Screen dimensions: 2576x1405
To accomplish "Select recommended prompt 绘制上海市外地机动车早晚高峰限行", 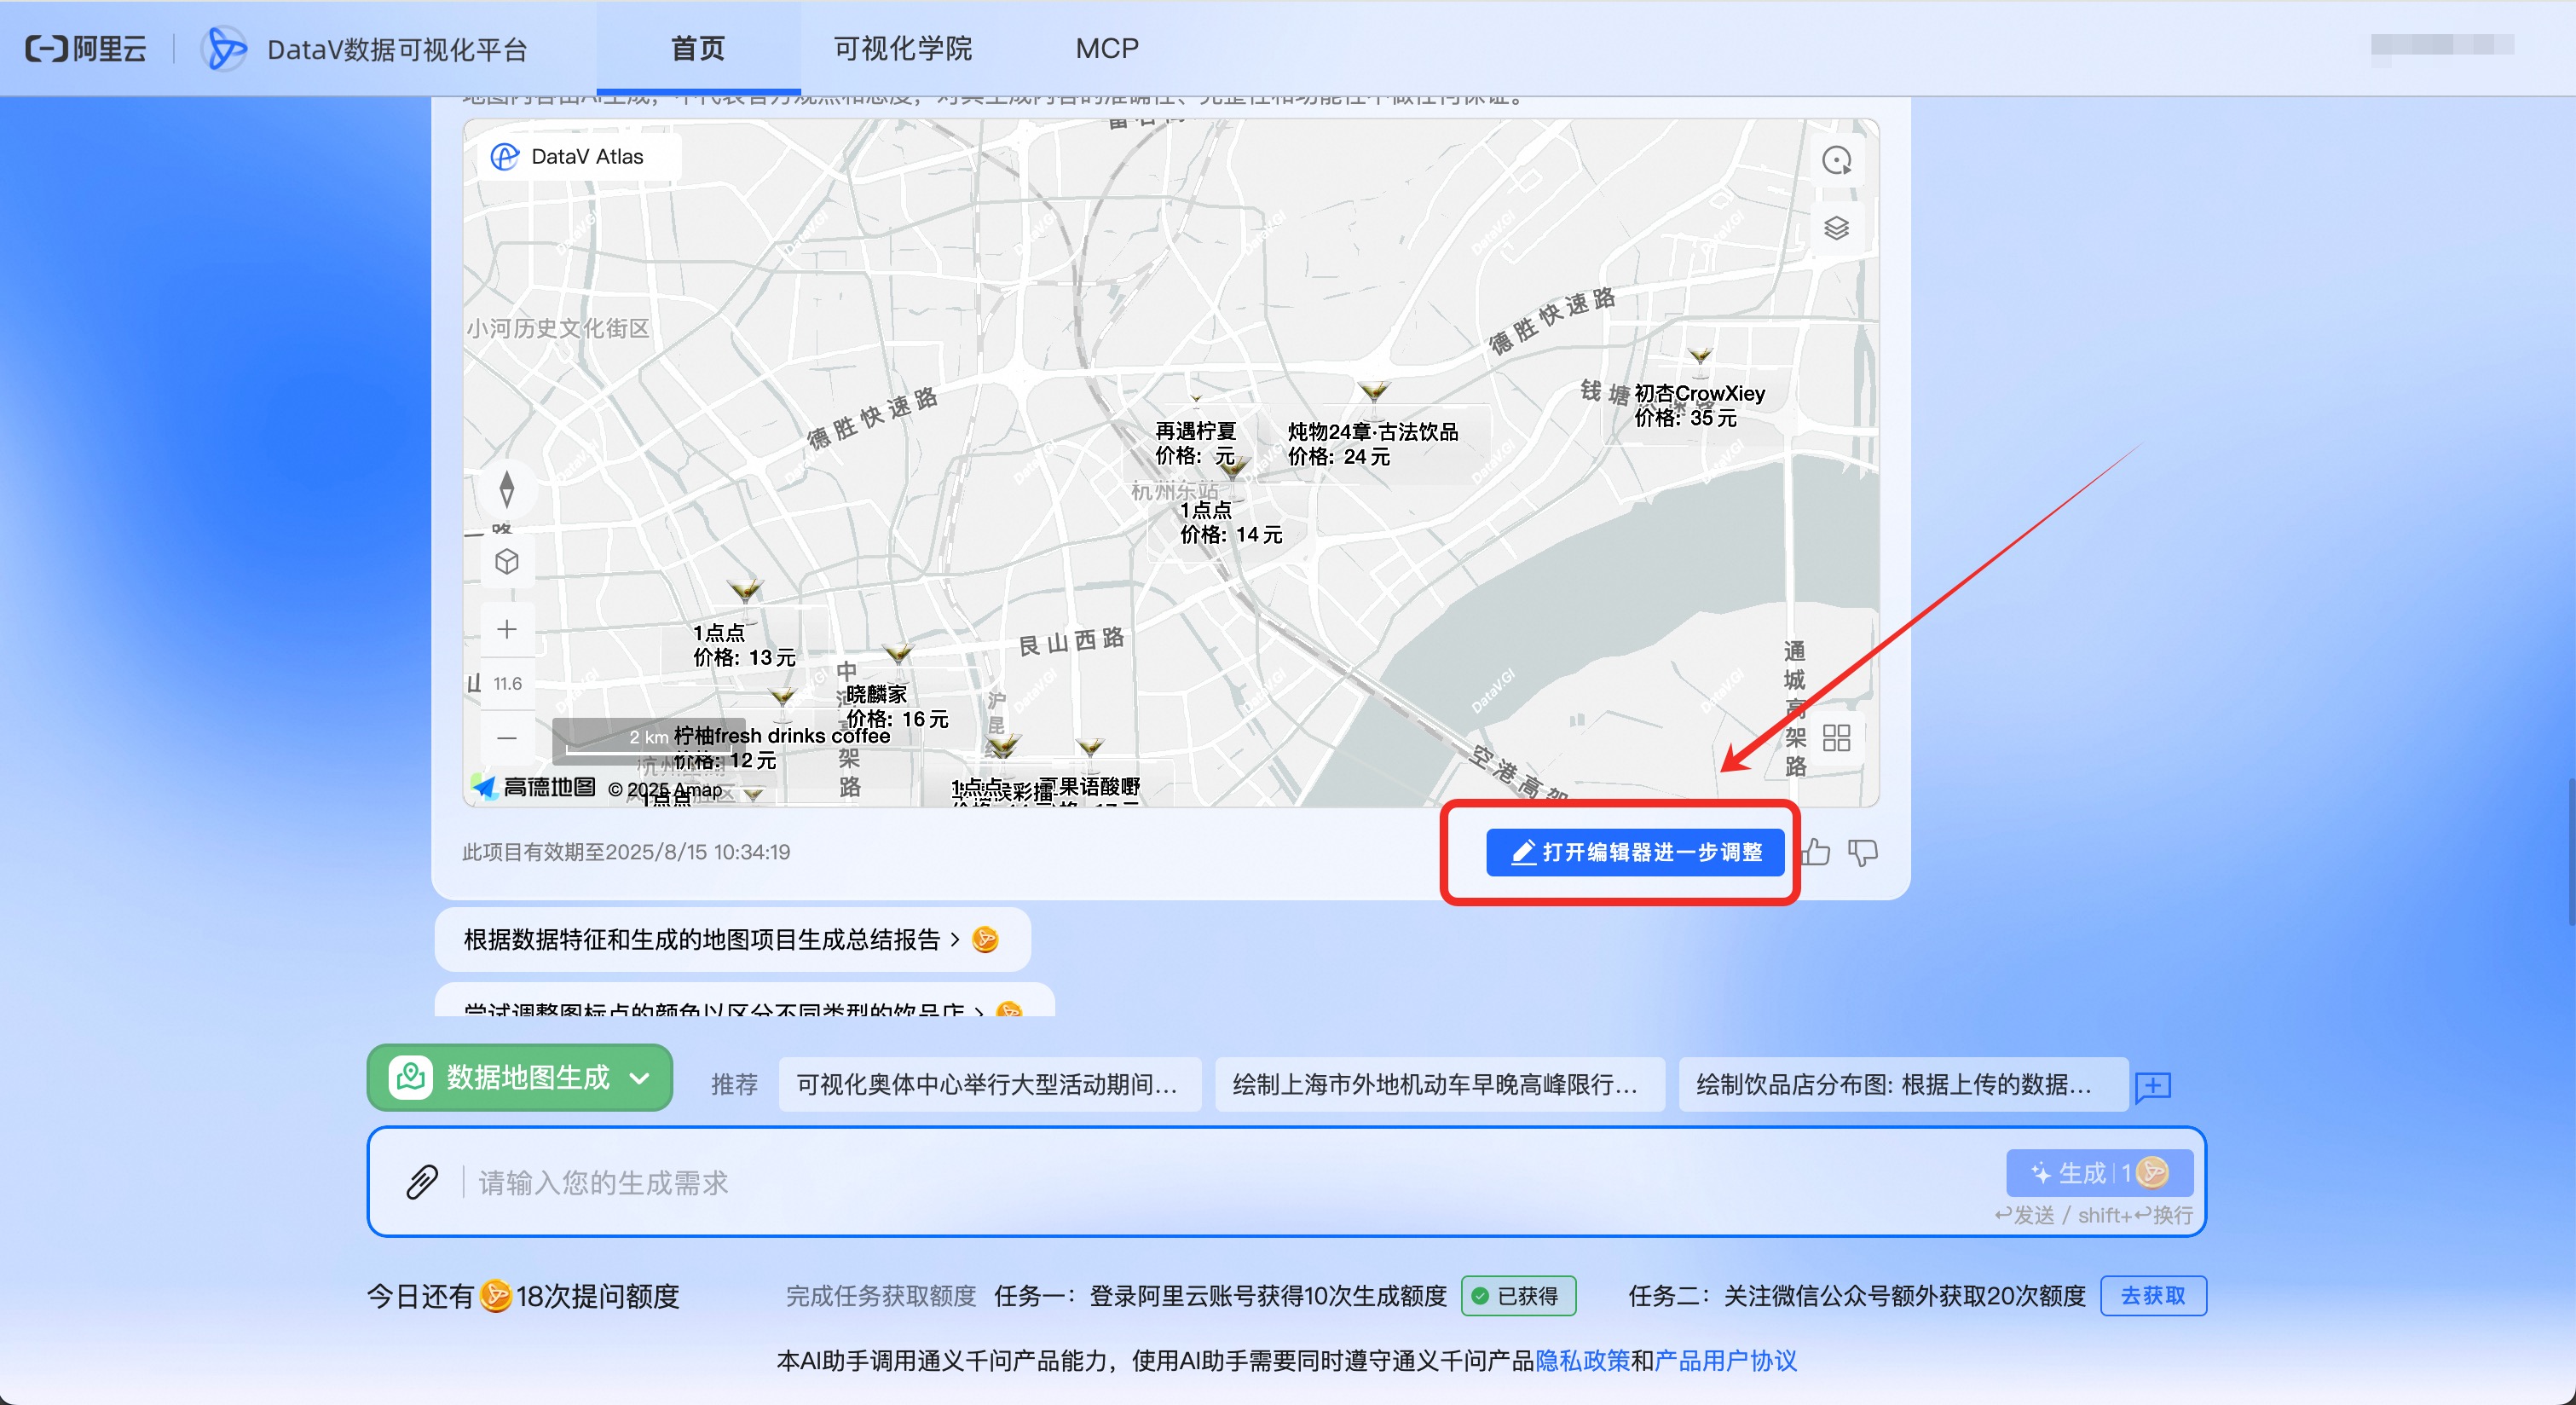I will pyautogui.click(x=1438, y=1085).
